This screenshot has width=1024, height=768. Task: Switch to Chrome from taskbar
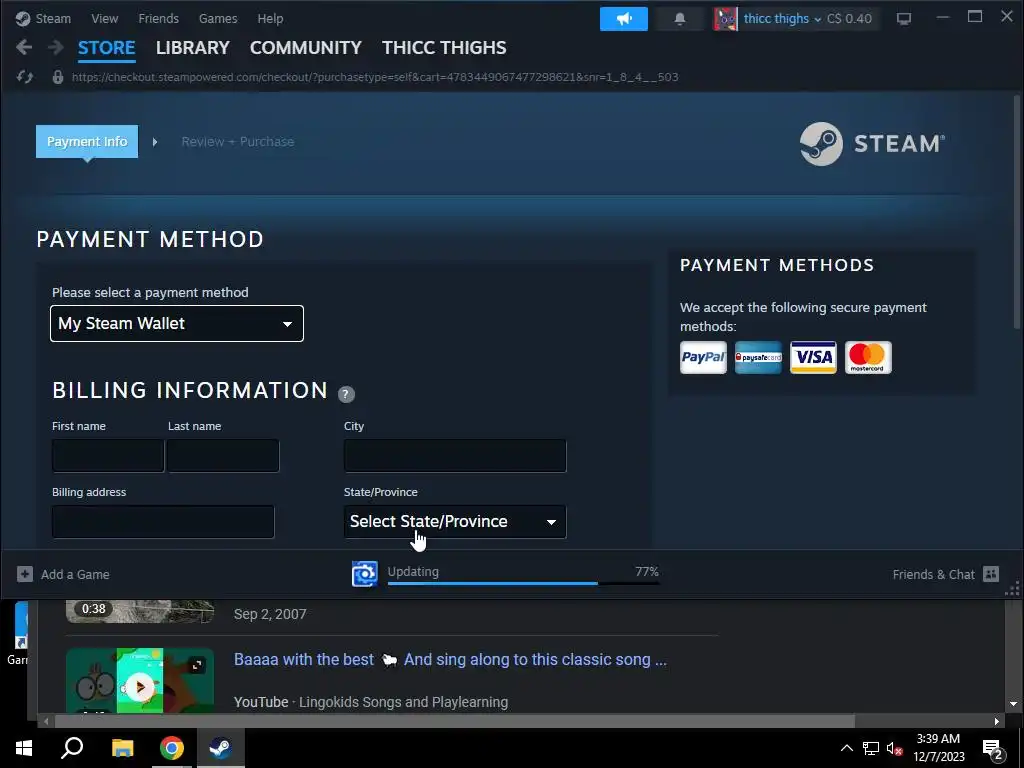pos(172,748)
